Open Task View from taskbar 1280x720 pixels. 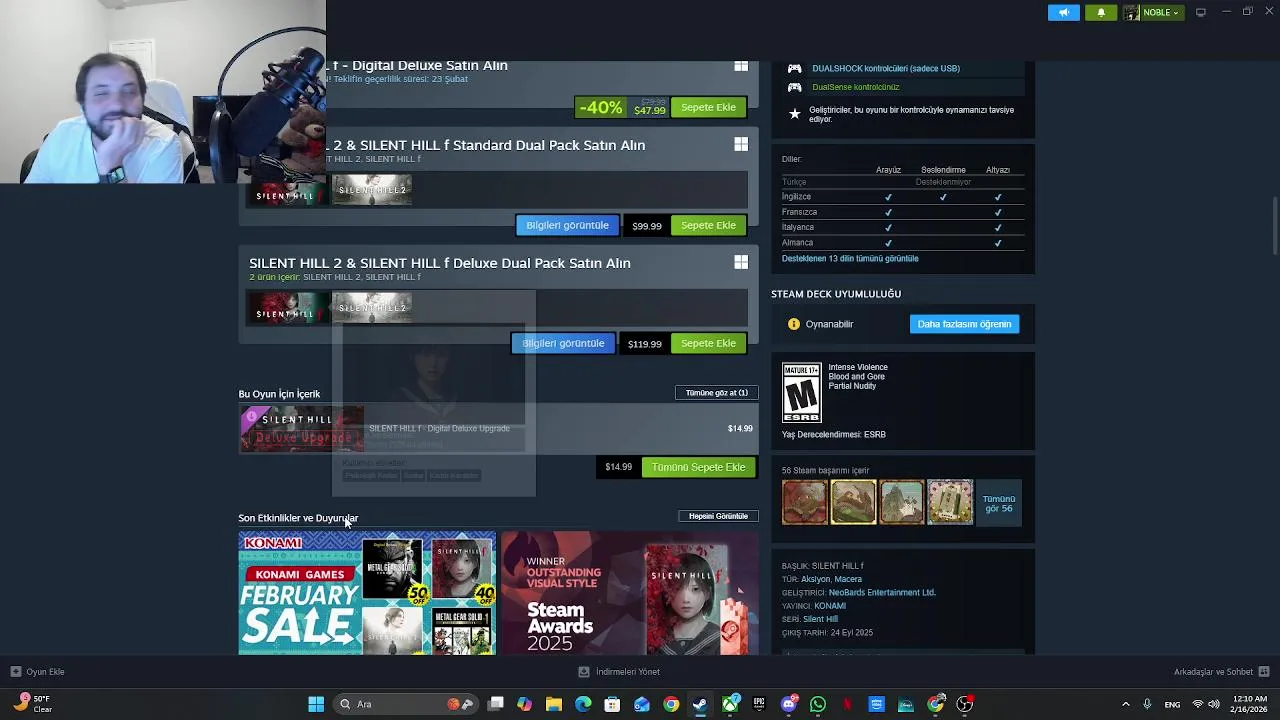point(495,704)
